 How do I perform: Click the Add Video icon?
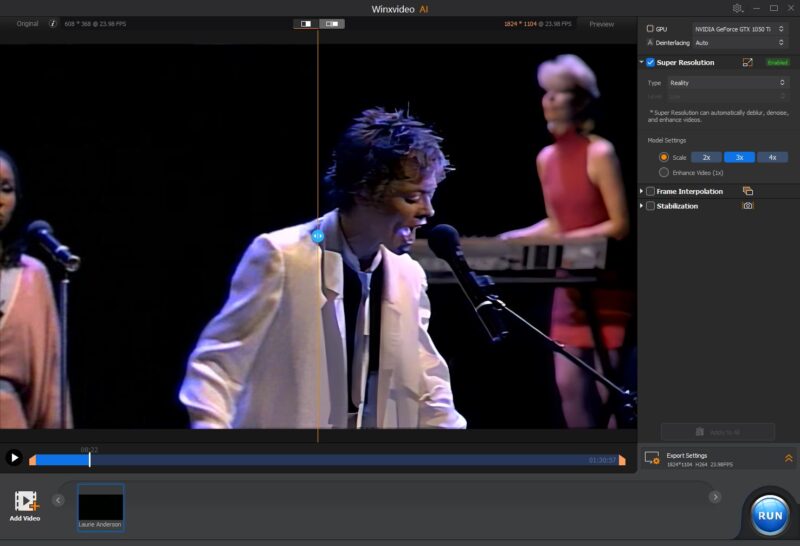[x=25, y=502]
